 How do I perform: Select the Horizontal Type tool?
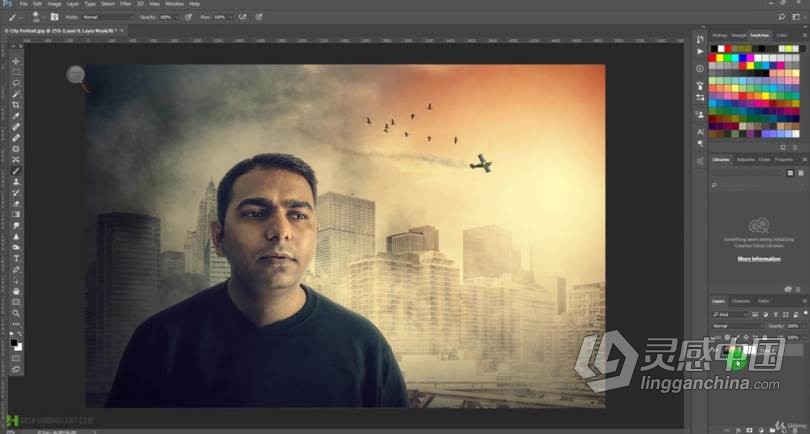pos(16,258)
